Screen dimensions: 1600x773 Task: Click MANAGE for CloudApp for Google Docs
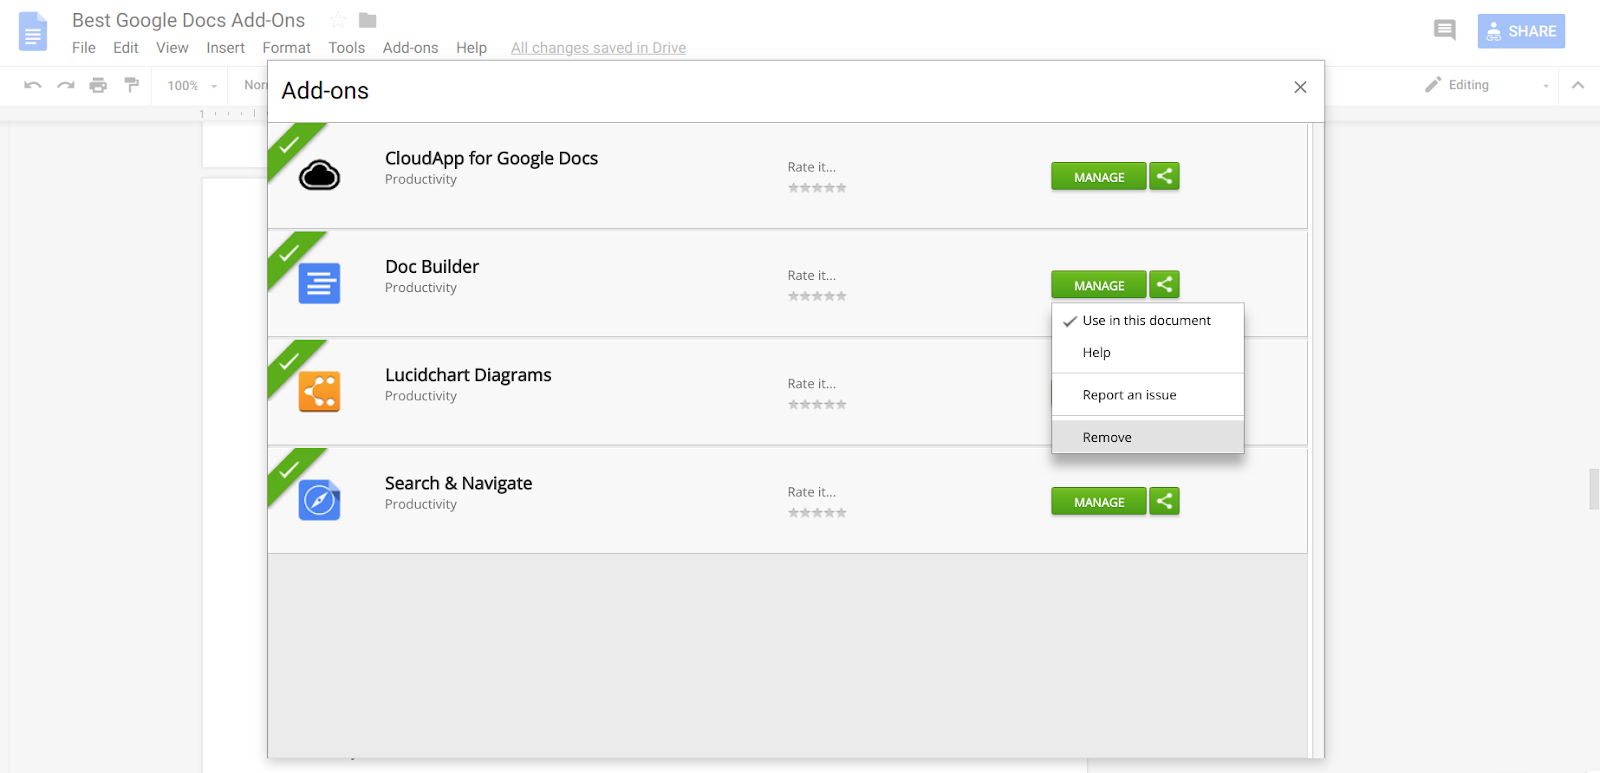(x=1099, y=176)
